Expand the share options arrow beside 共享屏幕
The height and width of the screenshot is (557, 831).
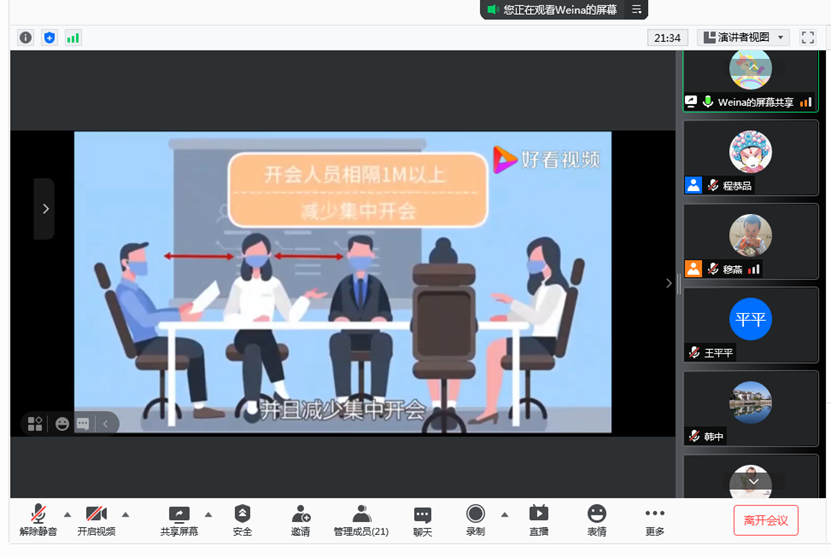click(208, 514)
